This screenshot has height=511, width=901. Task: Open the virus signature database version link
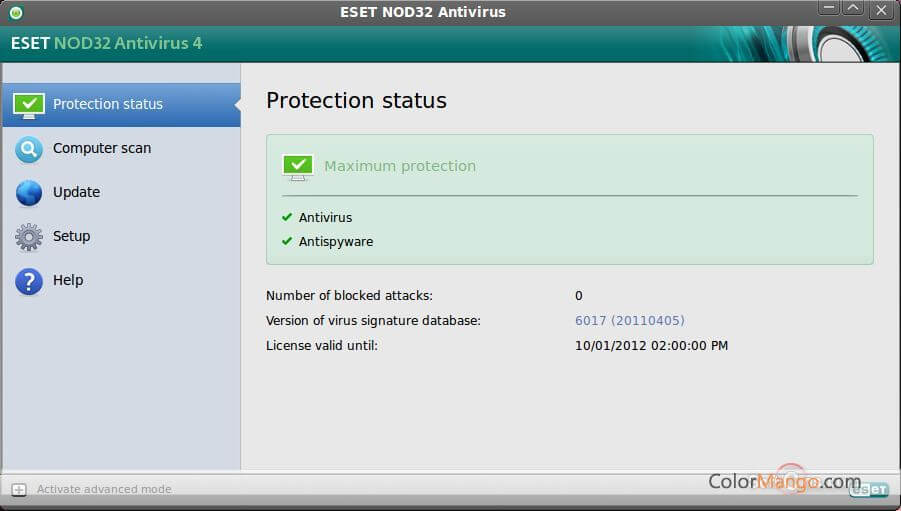click(629, 321)
